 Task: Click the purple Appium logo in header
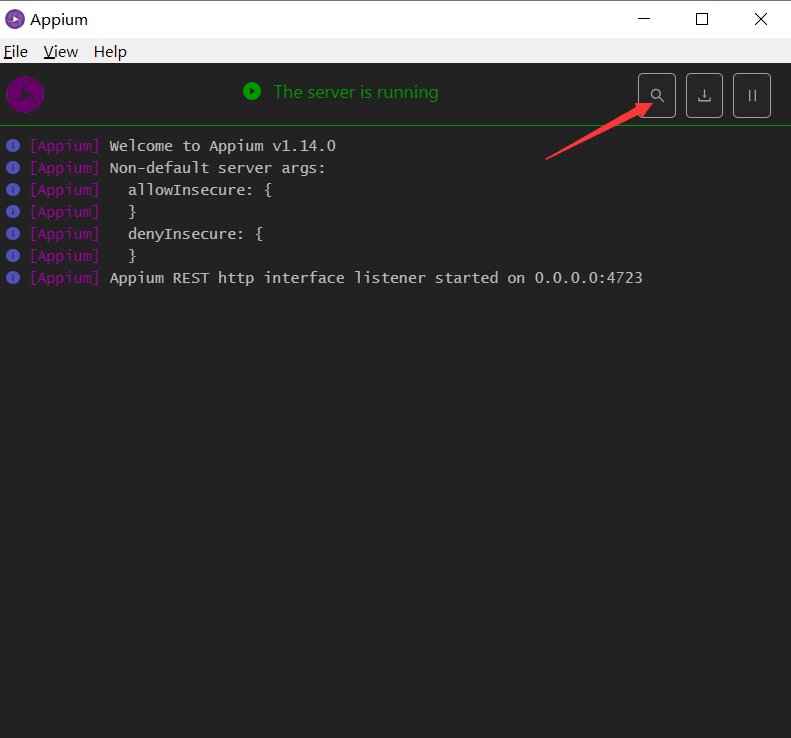[x=25, y=94]
